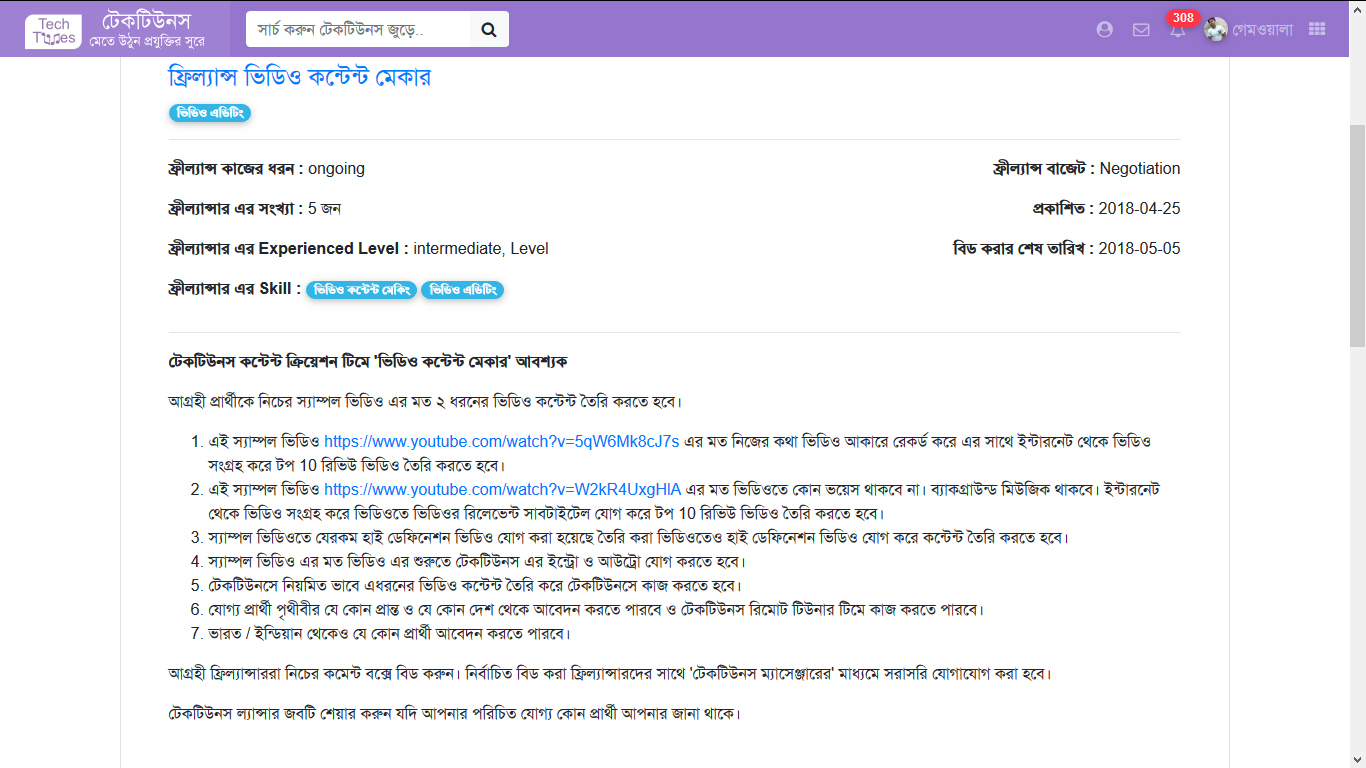Open the user account icon
Image resolution: width=1366 pixels, height=768 pixels.
tap(1105, 29)
